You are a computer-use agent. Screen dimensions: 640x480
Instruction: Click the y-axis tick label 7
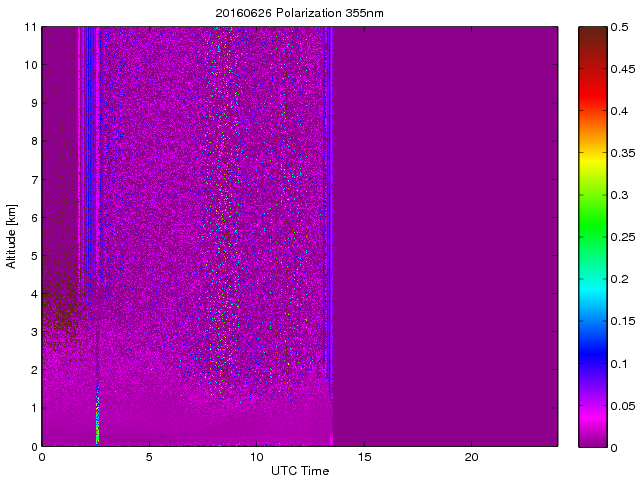(x=33, y=180)
